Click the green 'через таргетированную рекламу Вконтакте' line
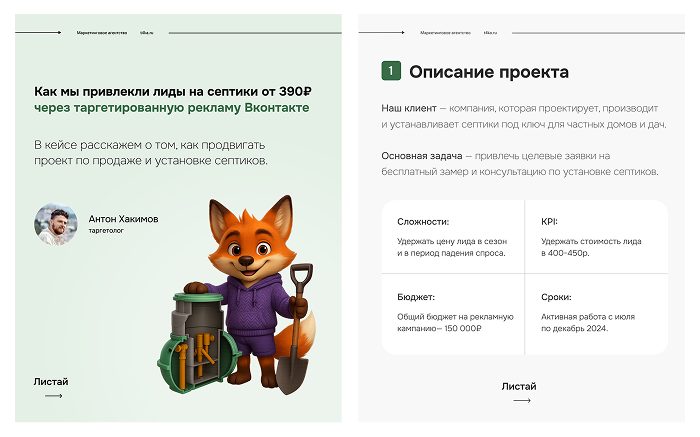This screenshot has width=700, height=437. click(171, 107)
